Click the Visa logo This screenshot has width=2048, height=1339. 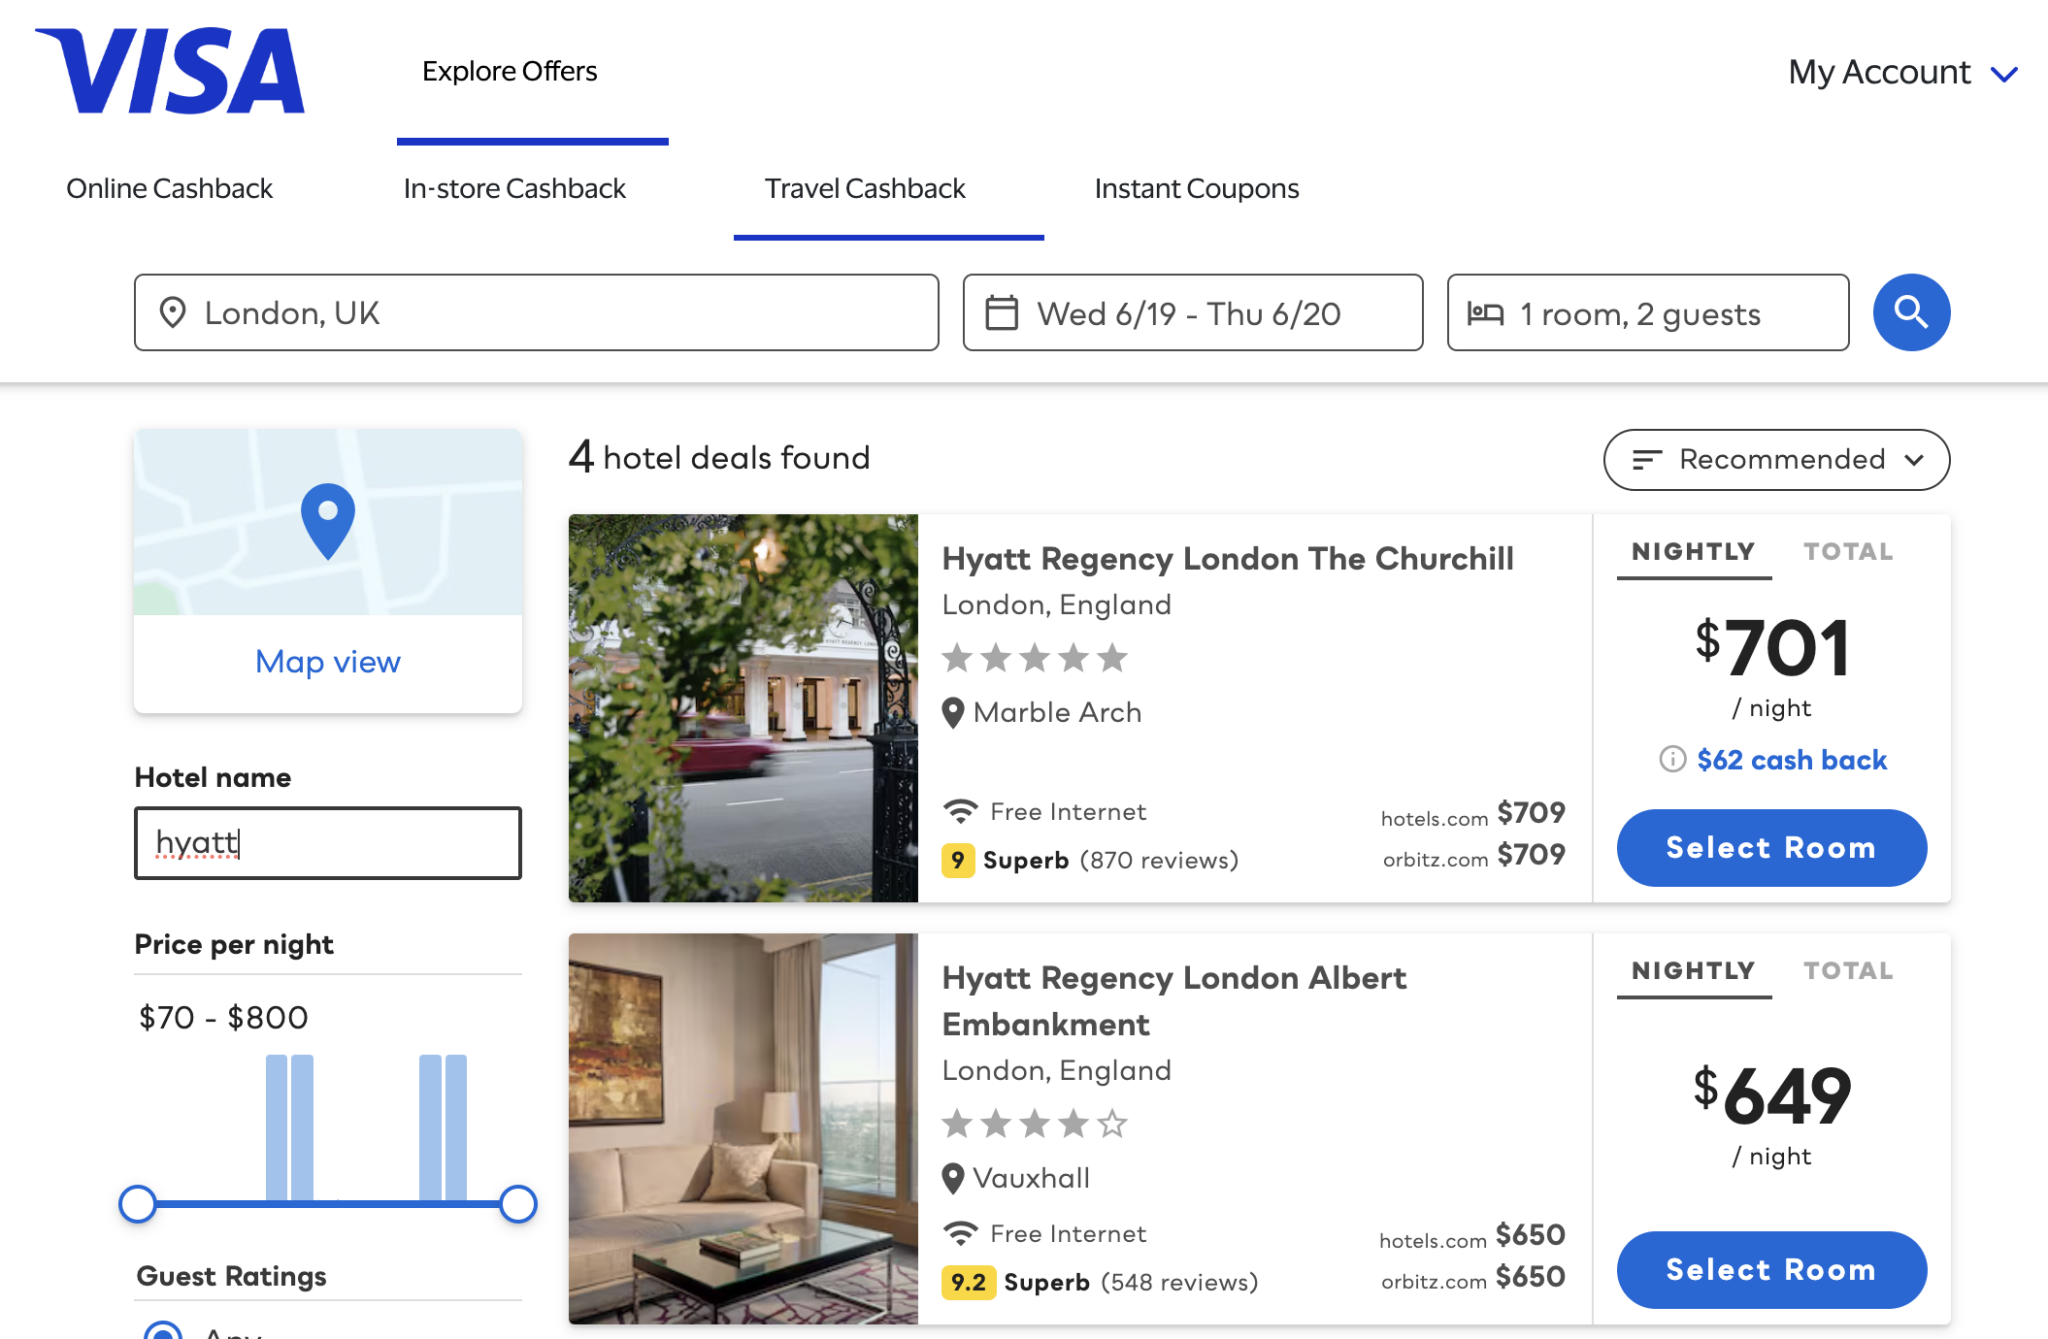tap(170, 71)
